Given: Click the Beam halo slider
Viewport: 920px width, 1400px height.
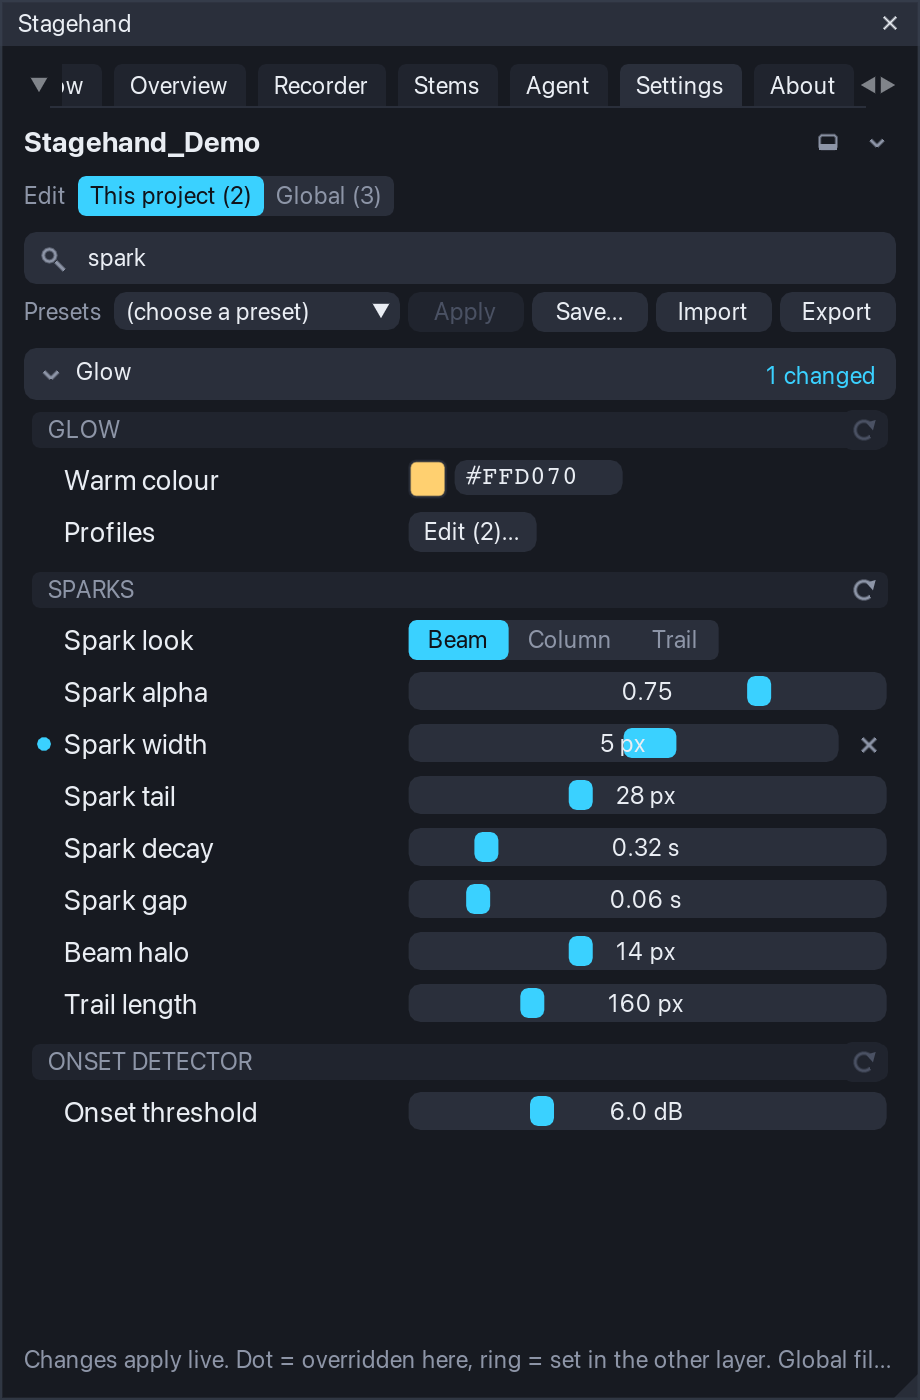Looking at the screenshot, I should pos(647,952).
